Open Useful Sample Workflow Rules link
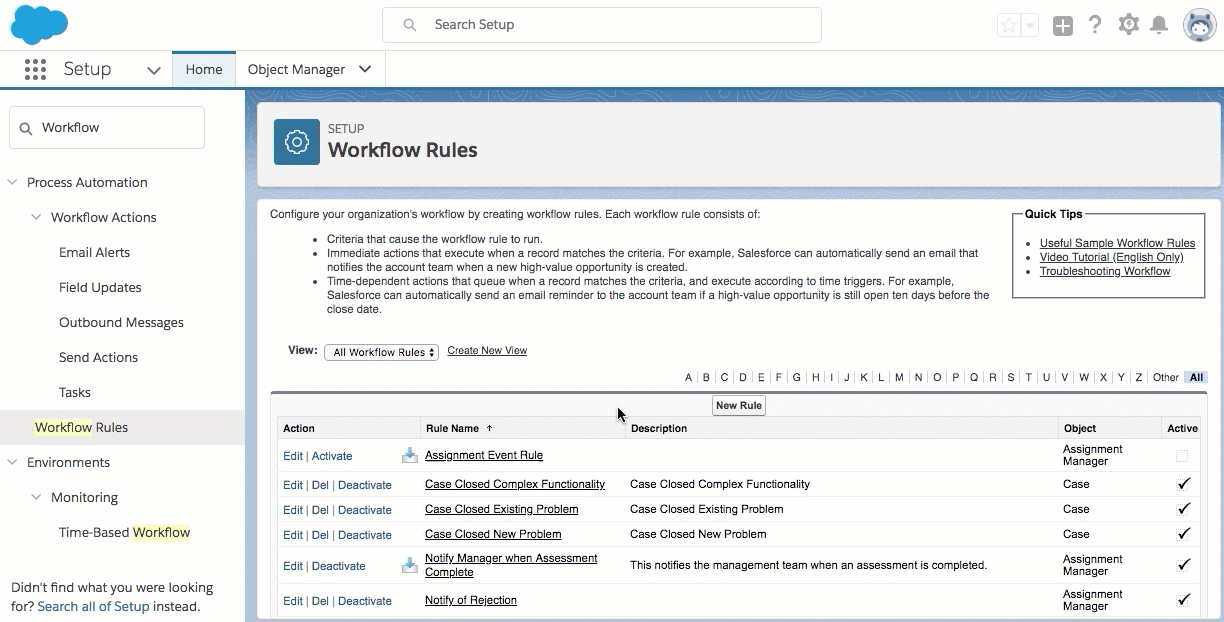 (1117, 243)
